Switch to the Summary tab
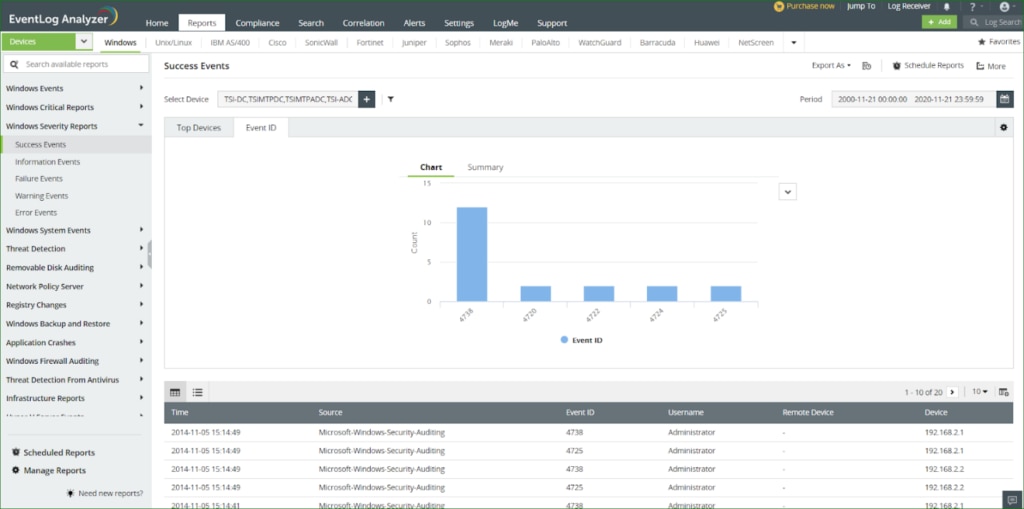Viewport: 1024px width, 509px height. 485,167
